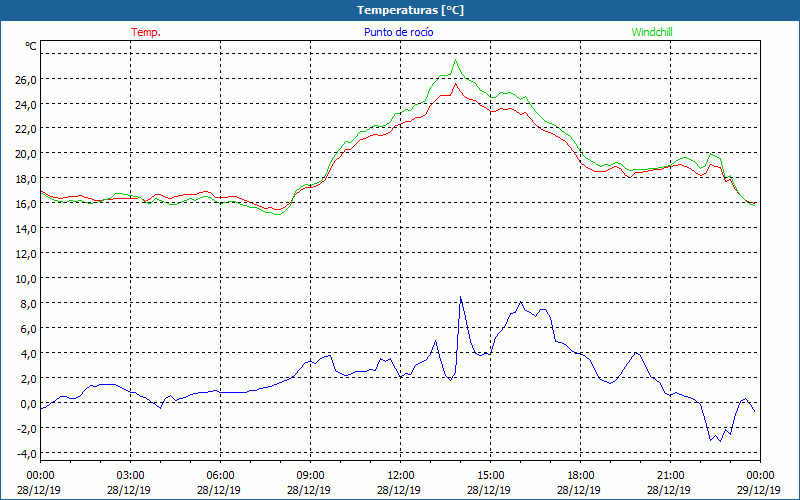Select the red 'Temp.' legend label

point(146,32)
